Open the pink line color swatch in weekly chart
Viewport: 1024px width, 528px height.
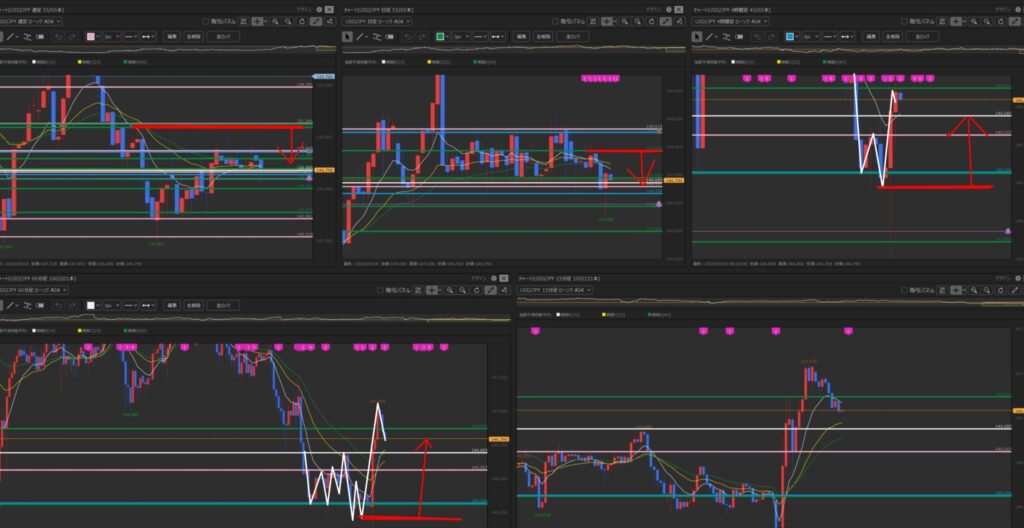tap(91, 37)
